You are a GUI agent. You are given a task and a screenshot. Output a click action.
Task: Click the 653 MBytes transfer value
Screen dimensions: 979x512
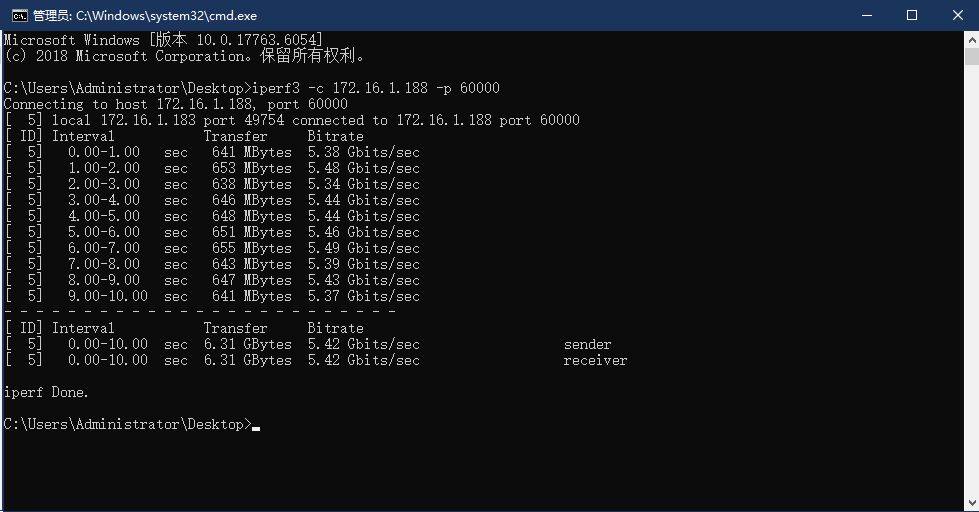click(x=251, y=168)
